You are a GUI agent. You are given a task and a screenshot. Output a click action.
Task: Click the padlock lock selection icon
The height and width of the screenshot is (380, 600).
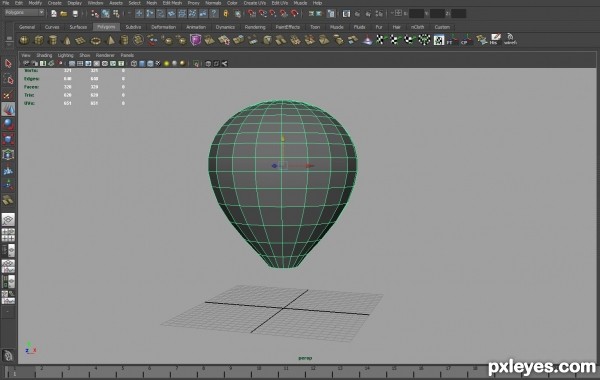[226, 14]
